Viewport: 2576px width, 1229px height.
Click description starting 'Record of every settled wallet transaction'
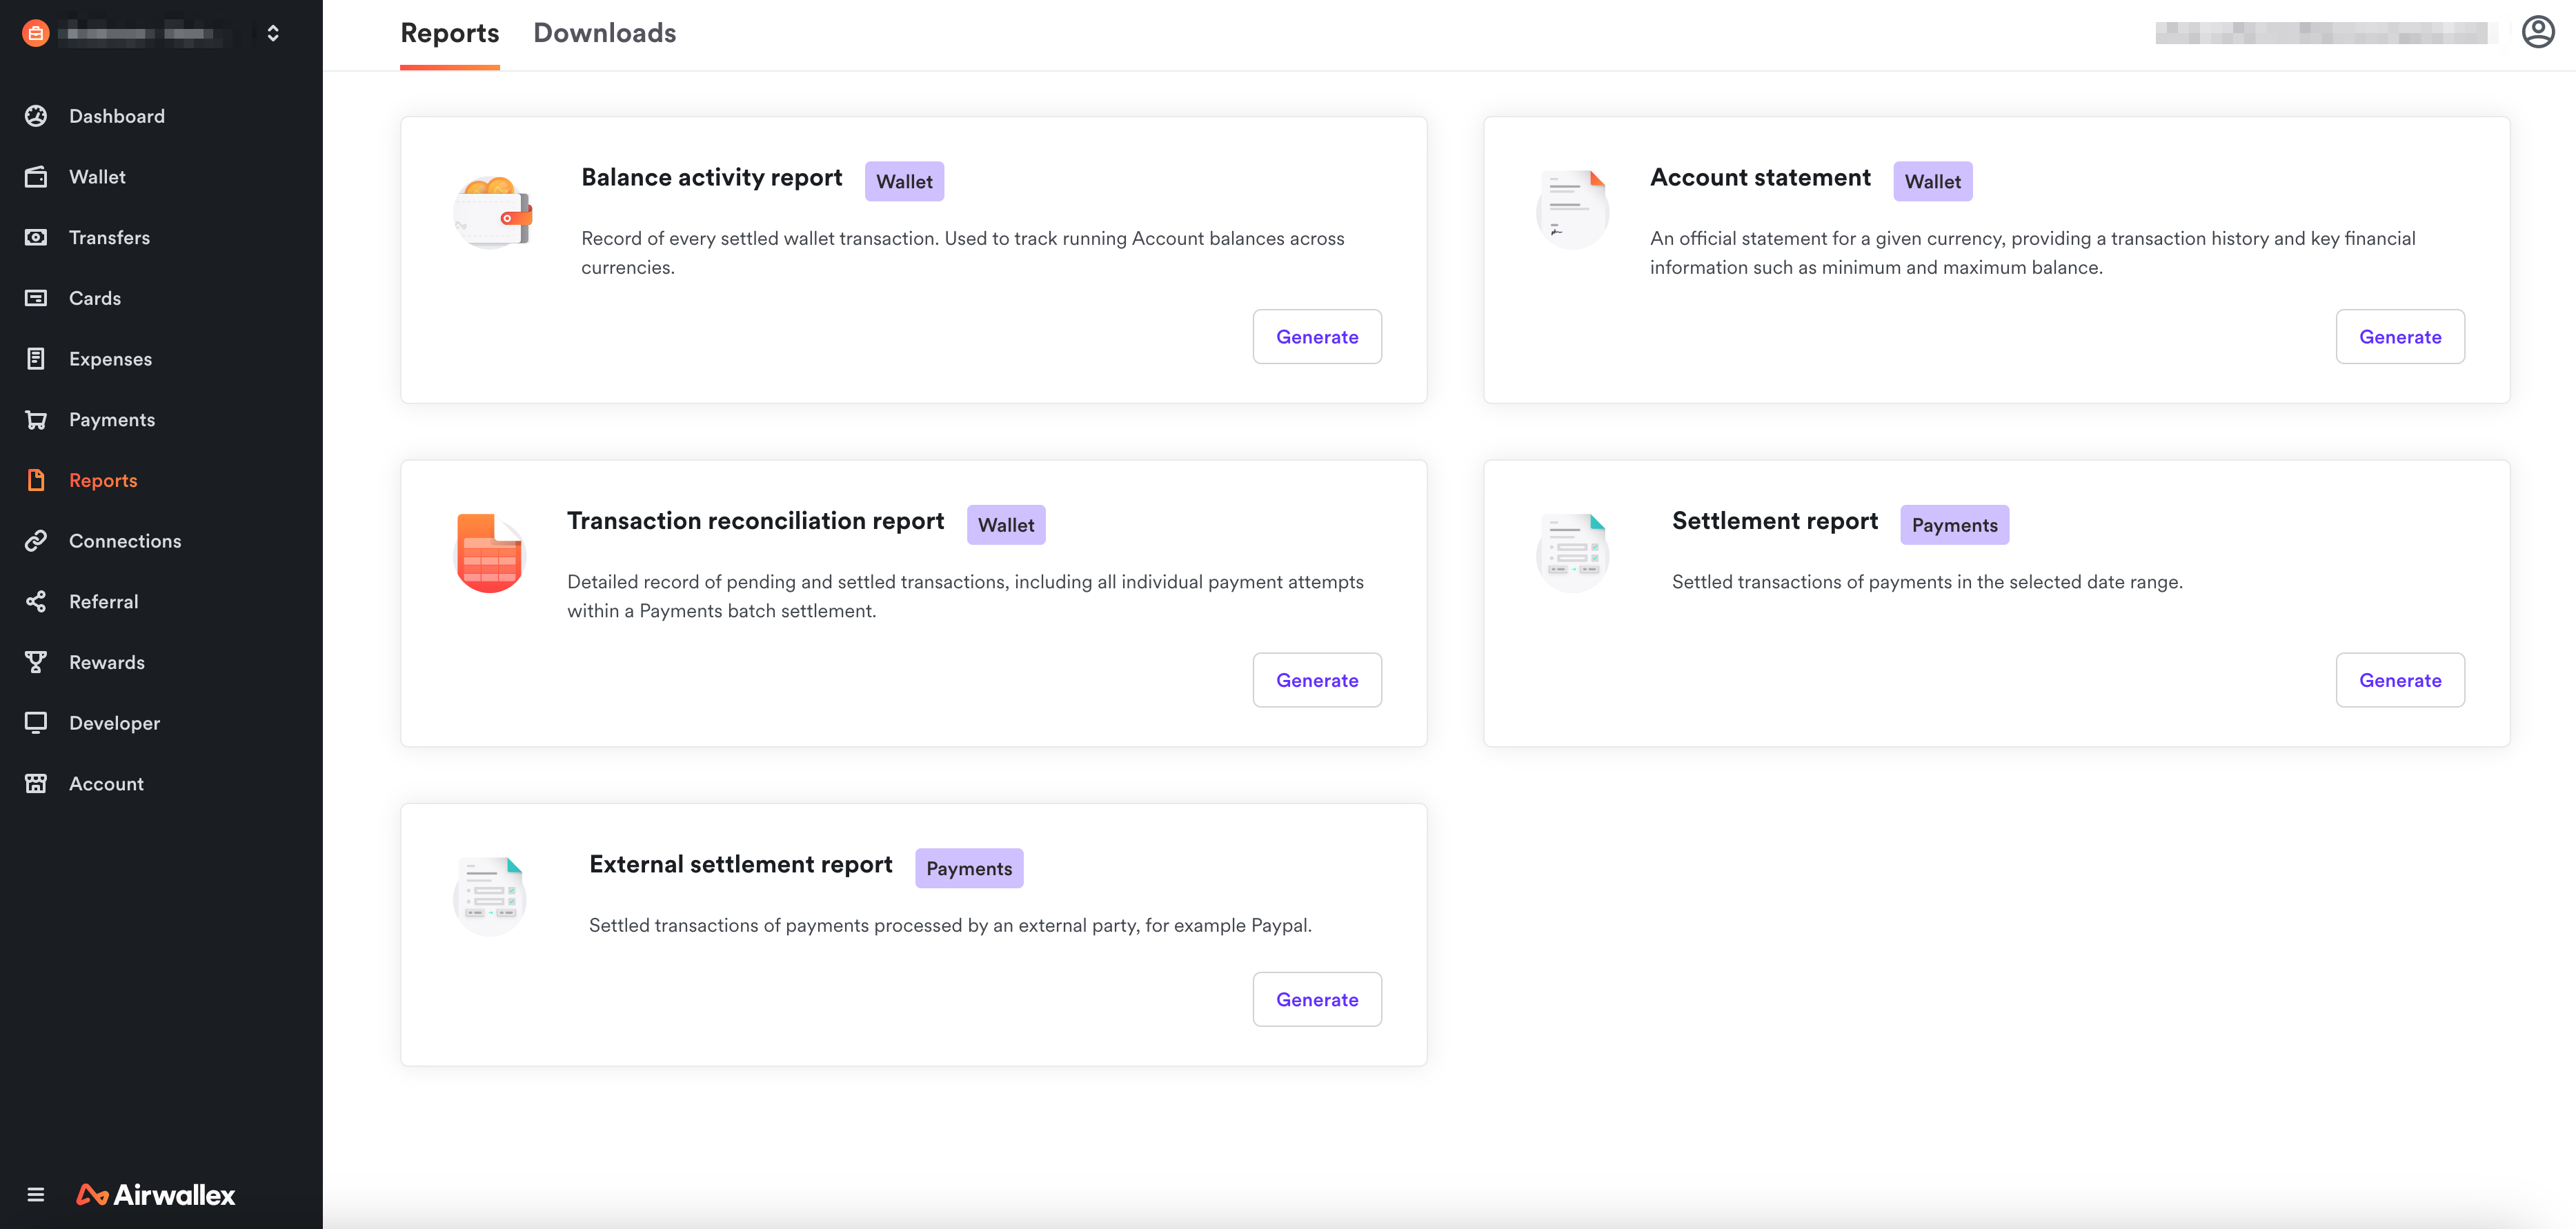click(963, 253)
